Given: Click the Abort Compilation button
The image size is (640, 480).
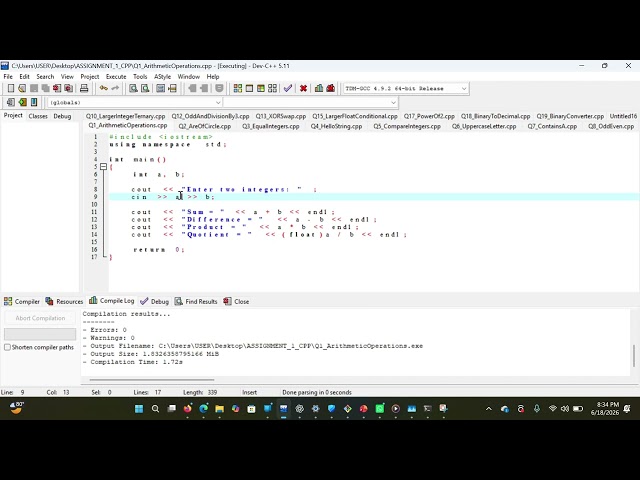Looking at the screenshot, I should pos(40,318).
